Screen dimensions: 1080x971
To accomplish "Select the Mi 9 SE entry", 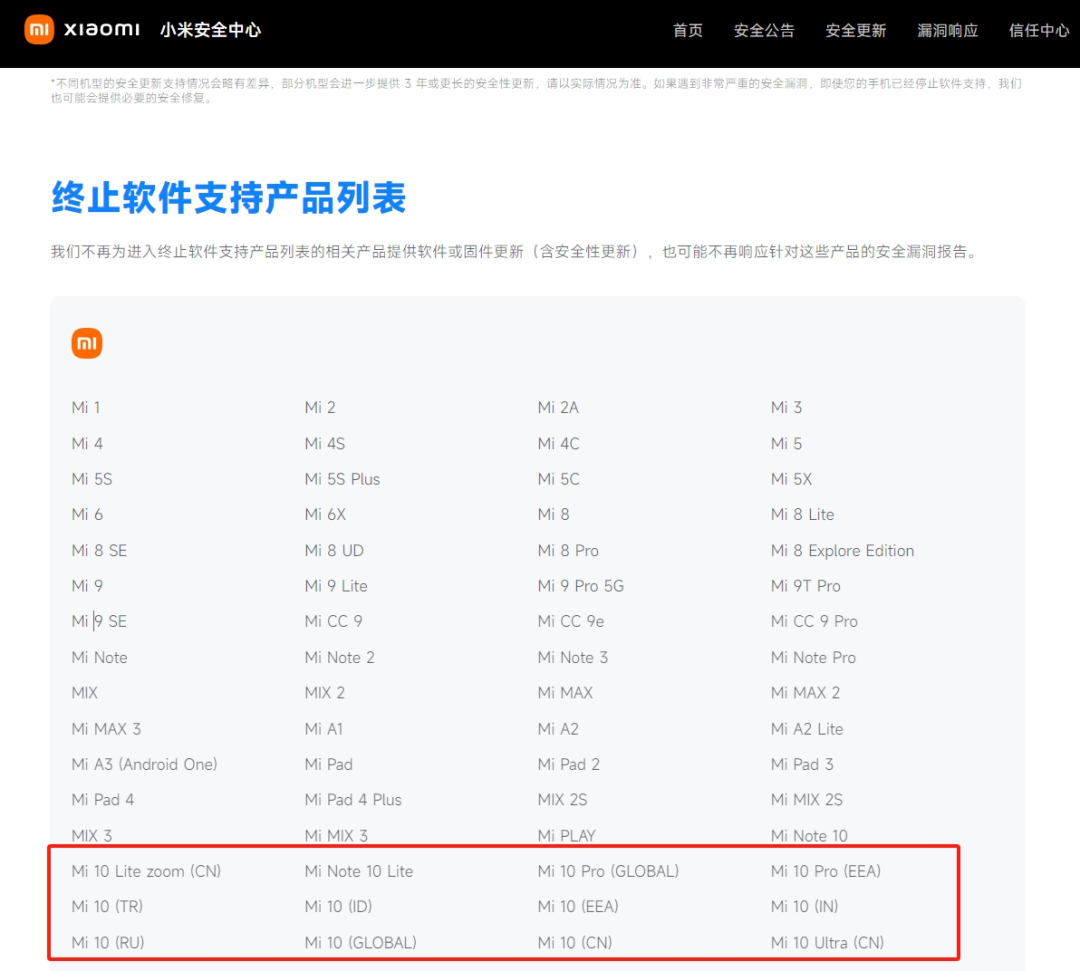I will pyautogui.click(x=99, y=622).
